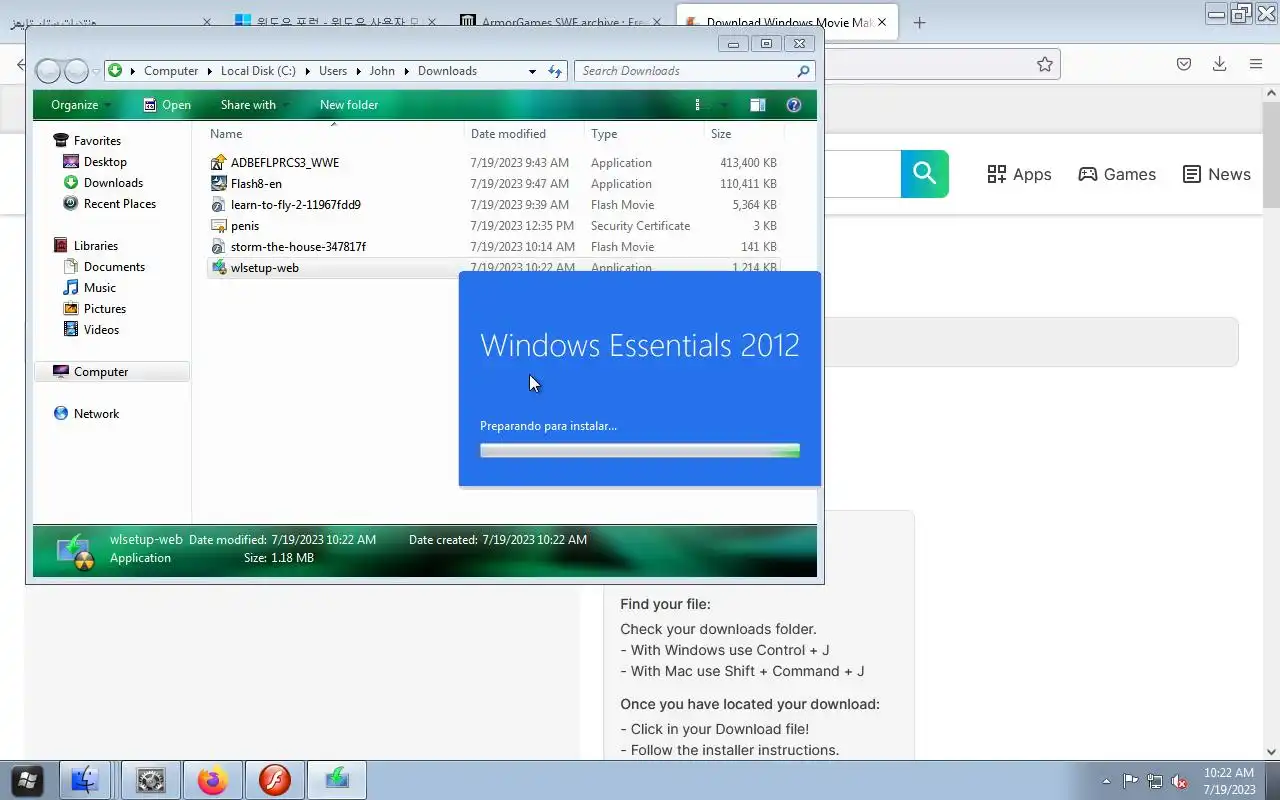Open Firefox Pocket save icon
The image size is (1280, 800).
pyautogui.click(x=1184, y=64)
